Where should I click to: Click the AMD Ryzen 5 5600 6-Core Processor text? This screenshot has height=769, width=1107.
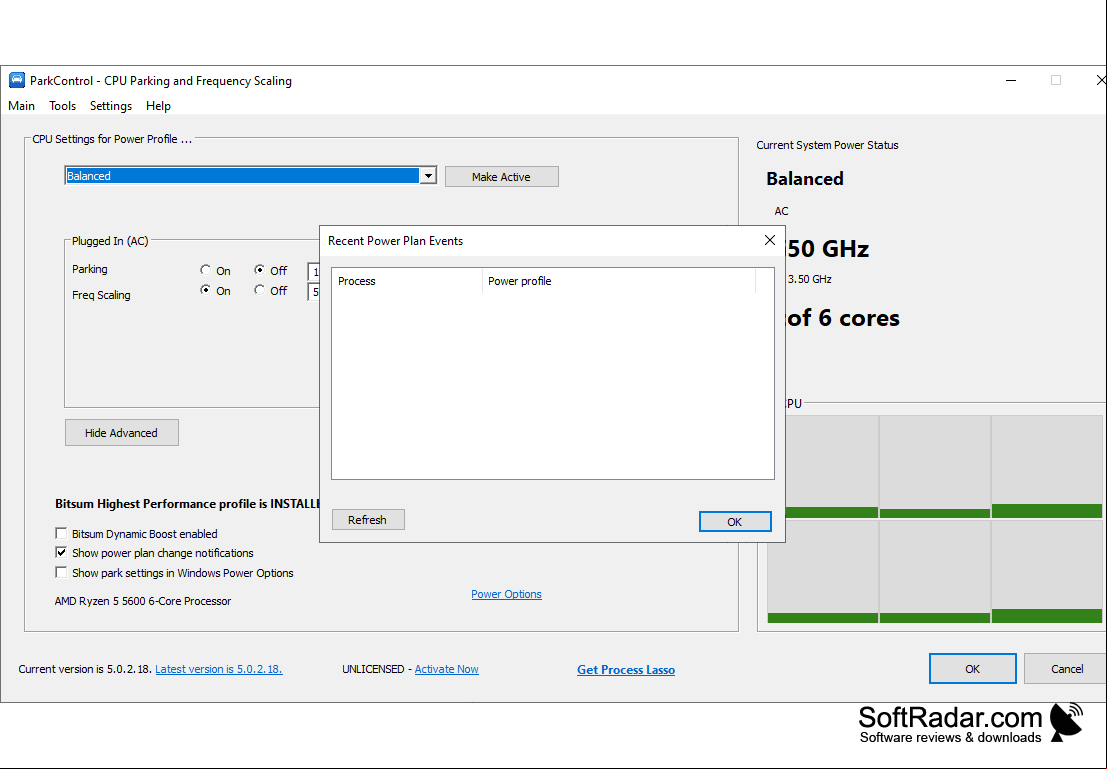click(x=143, y=601)
